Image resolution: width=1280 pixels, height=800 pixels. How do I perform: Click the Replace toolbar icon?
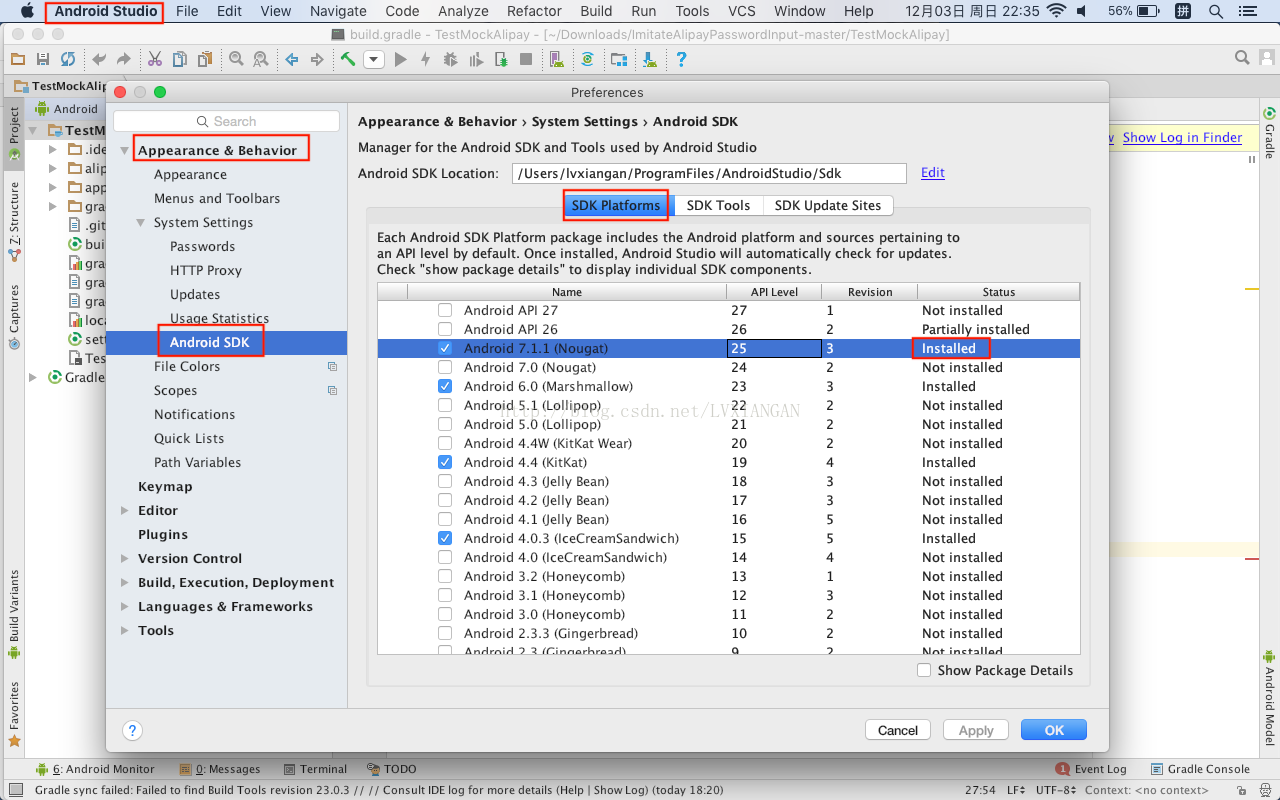(261, 60)
